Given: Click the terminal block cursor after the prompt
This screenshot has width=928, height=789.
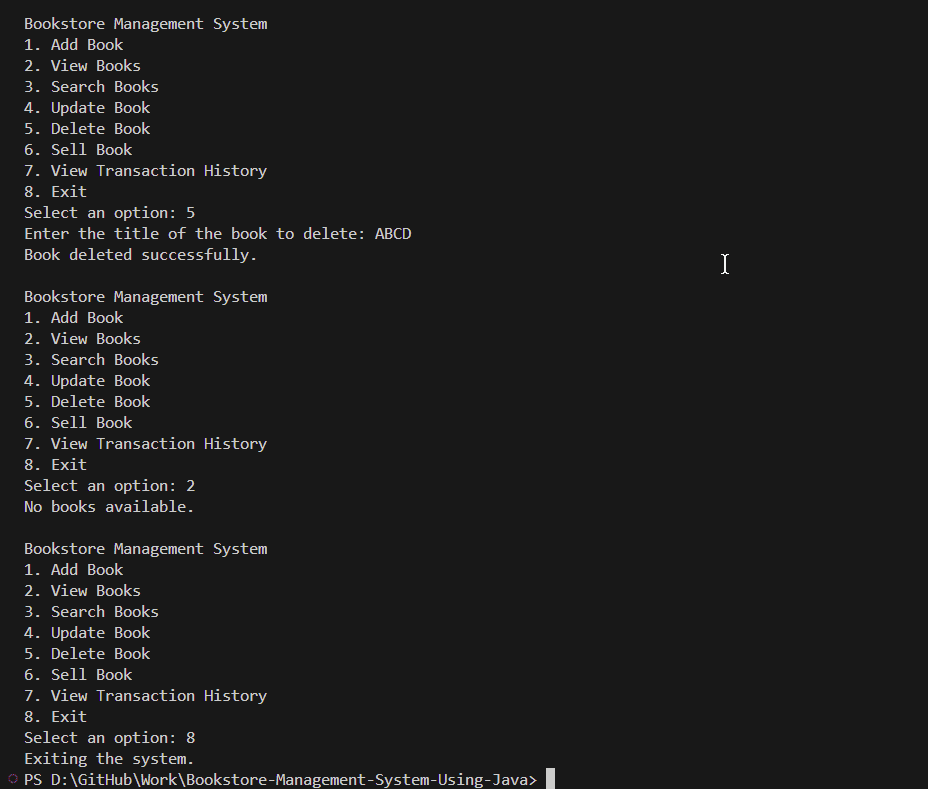Looking at the screenshot, I should coord(550,779).
